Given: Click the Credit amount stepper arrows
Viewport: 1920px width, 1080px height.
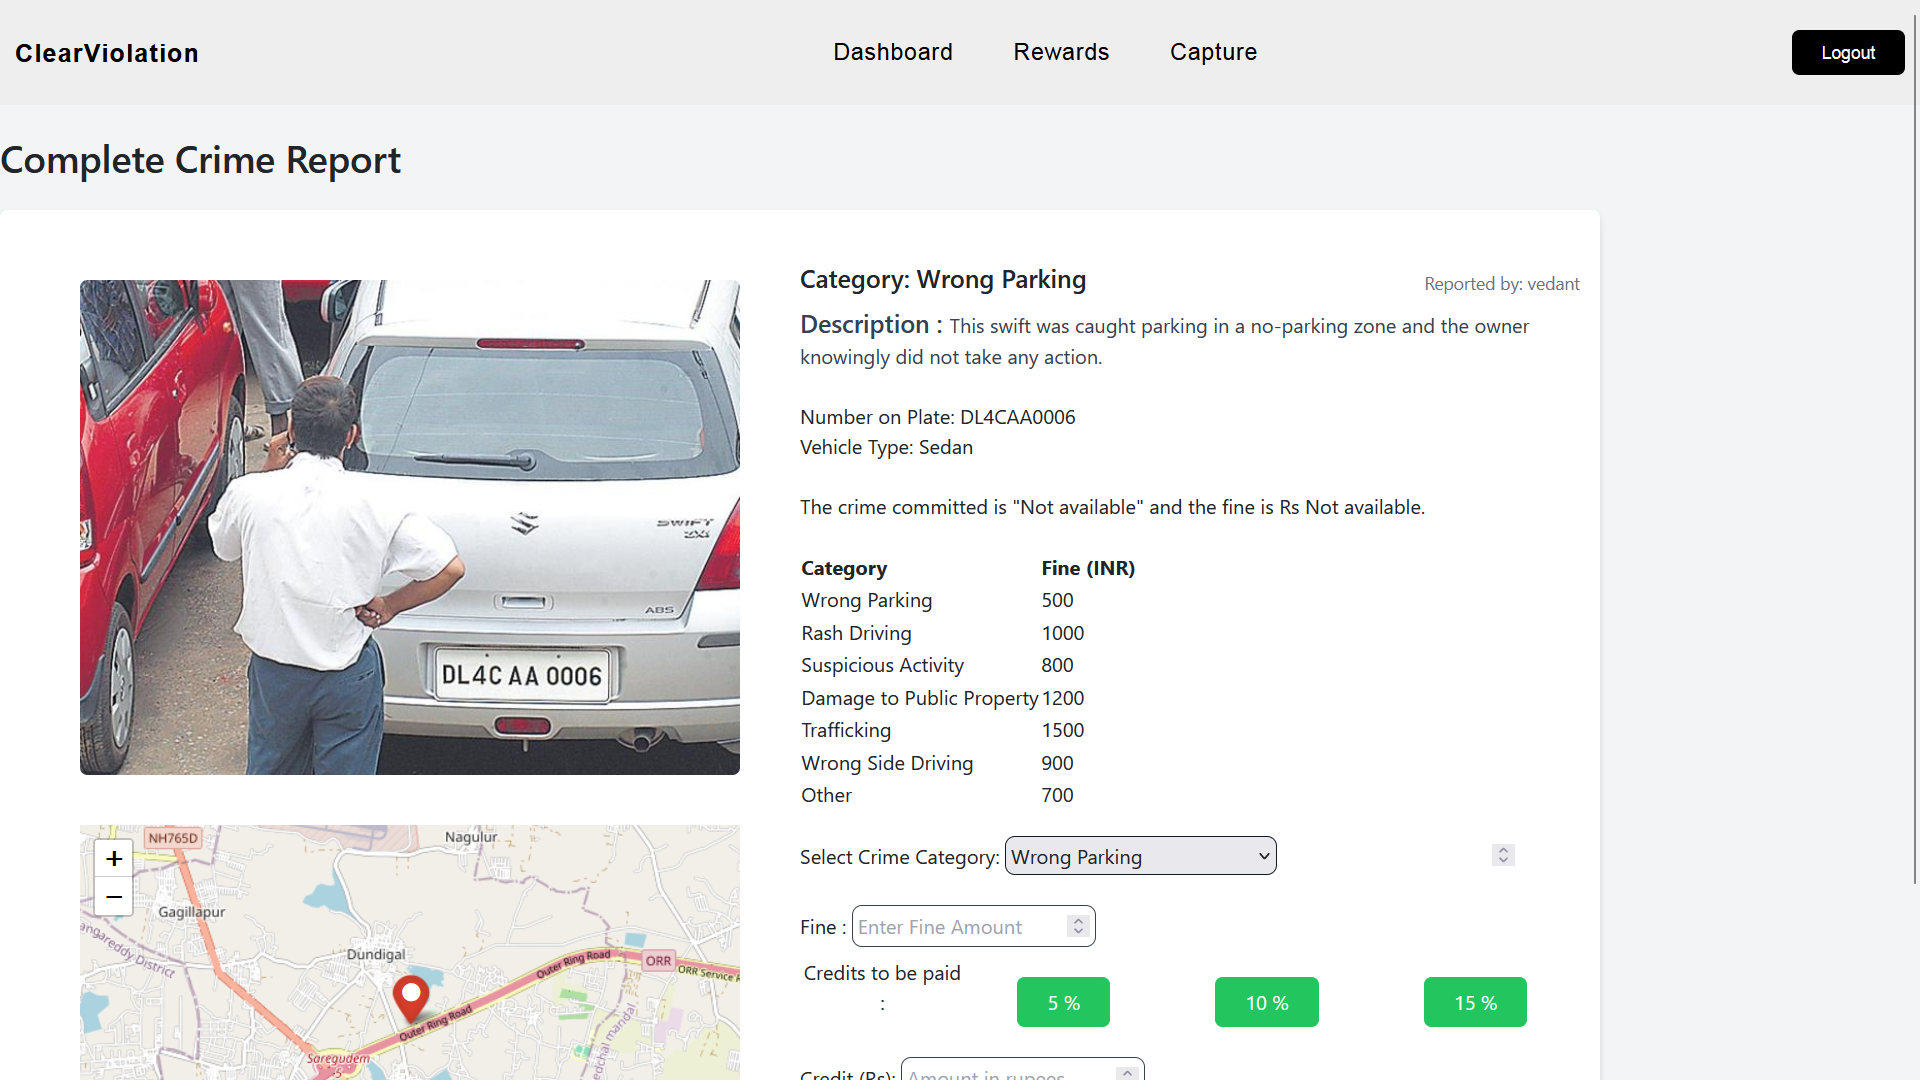Looking at the screenshot, I should click(x=1127, y=1073).
